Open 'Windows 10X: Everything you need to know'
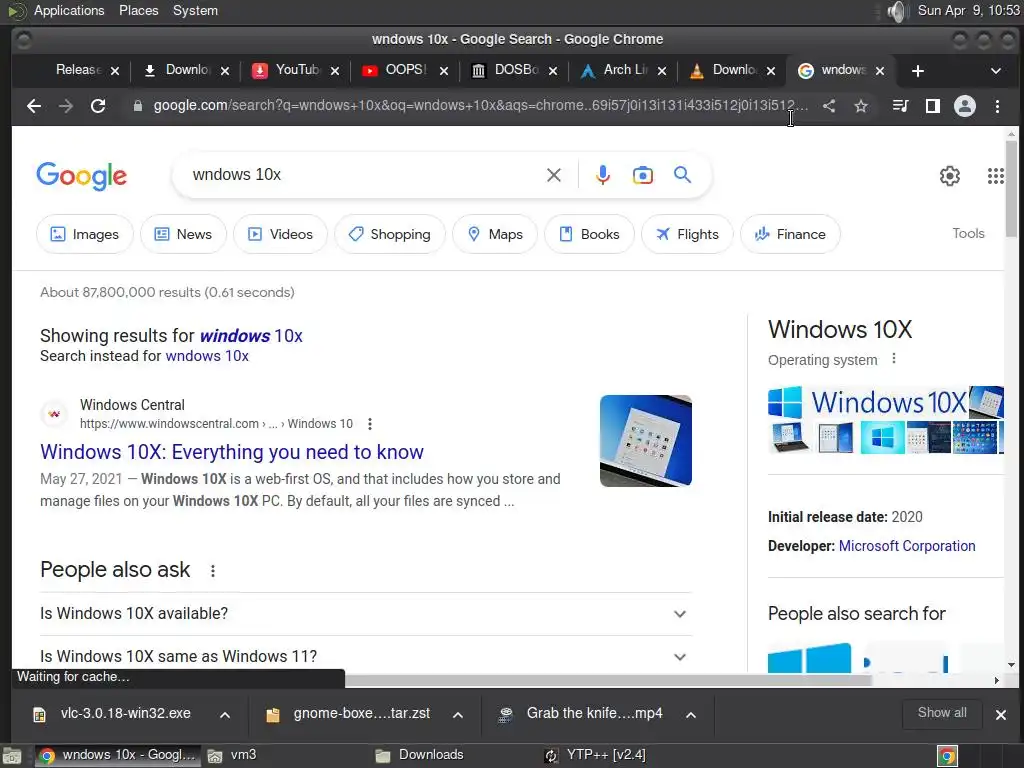Screen dimensions: 1024x768 pos(232,452)
